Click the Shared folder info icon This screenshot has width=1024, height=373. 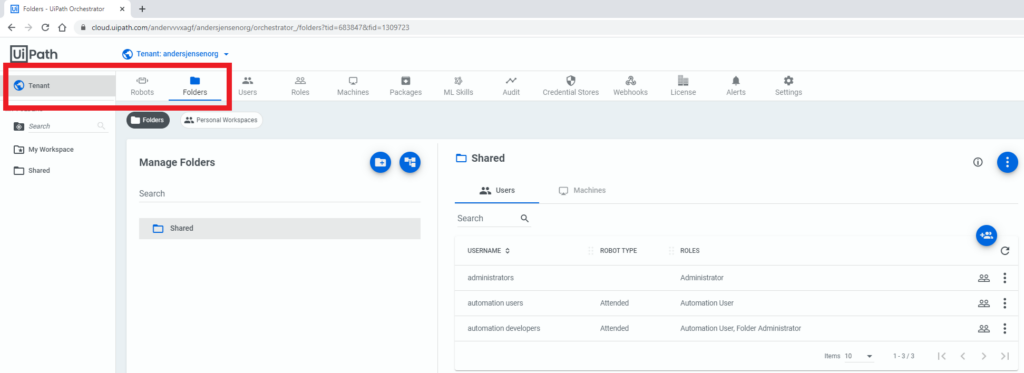pyautogui.click(x=978, y=162)
